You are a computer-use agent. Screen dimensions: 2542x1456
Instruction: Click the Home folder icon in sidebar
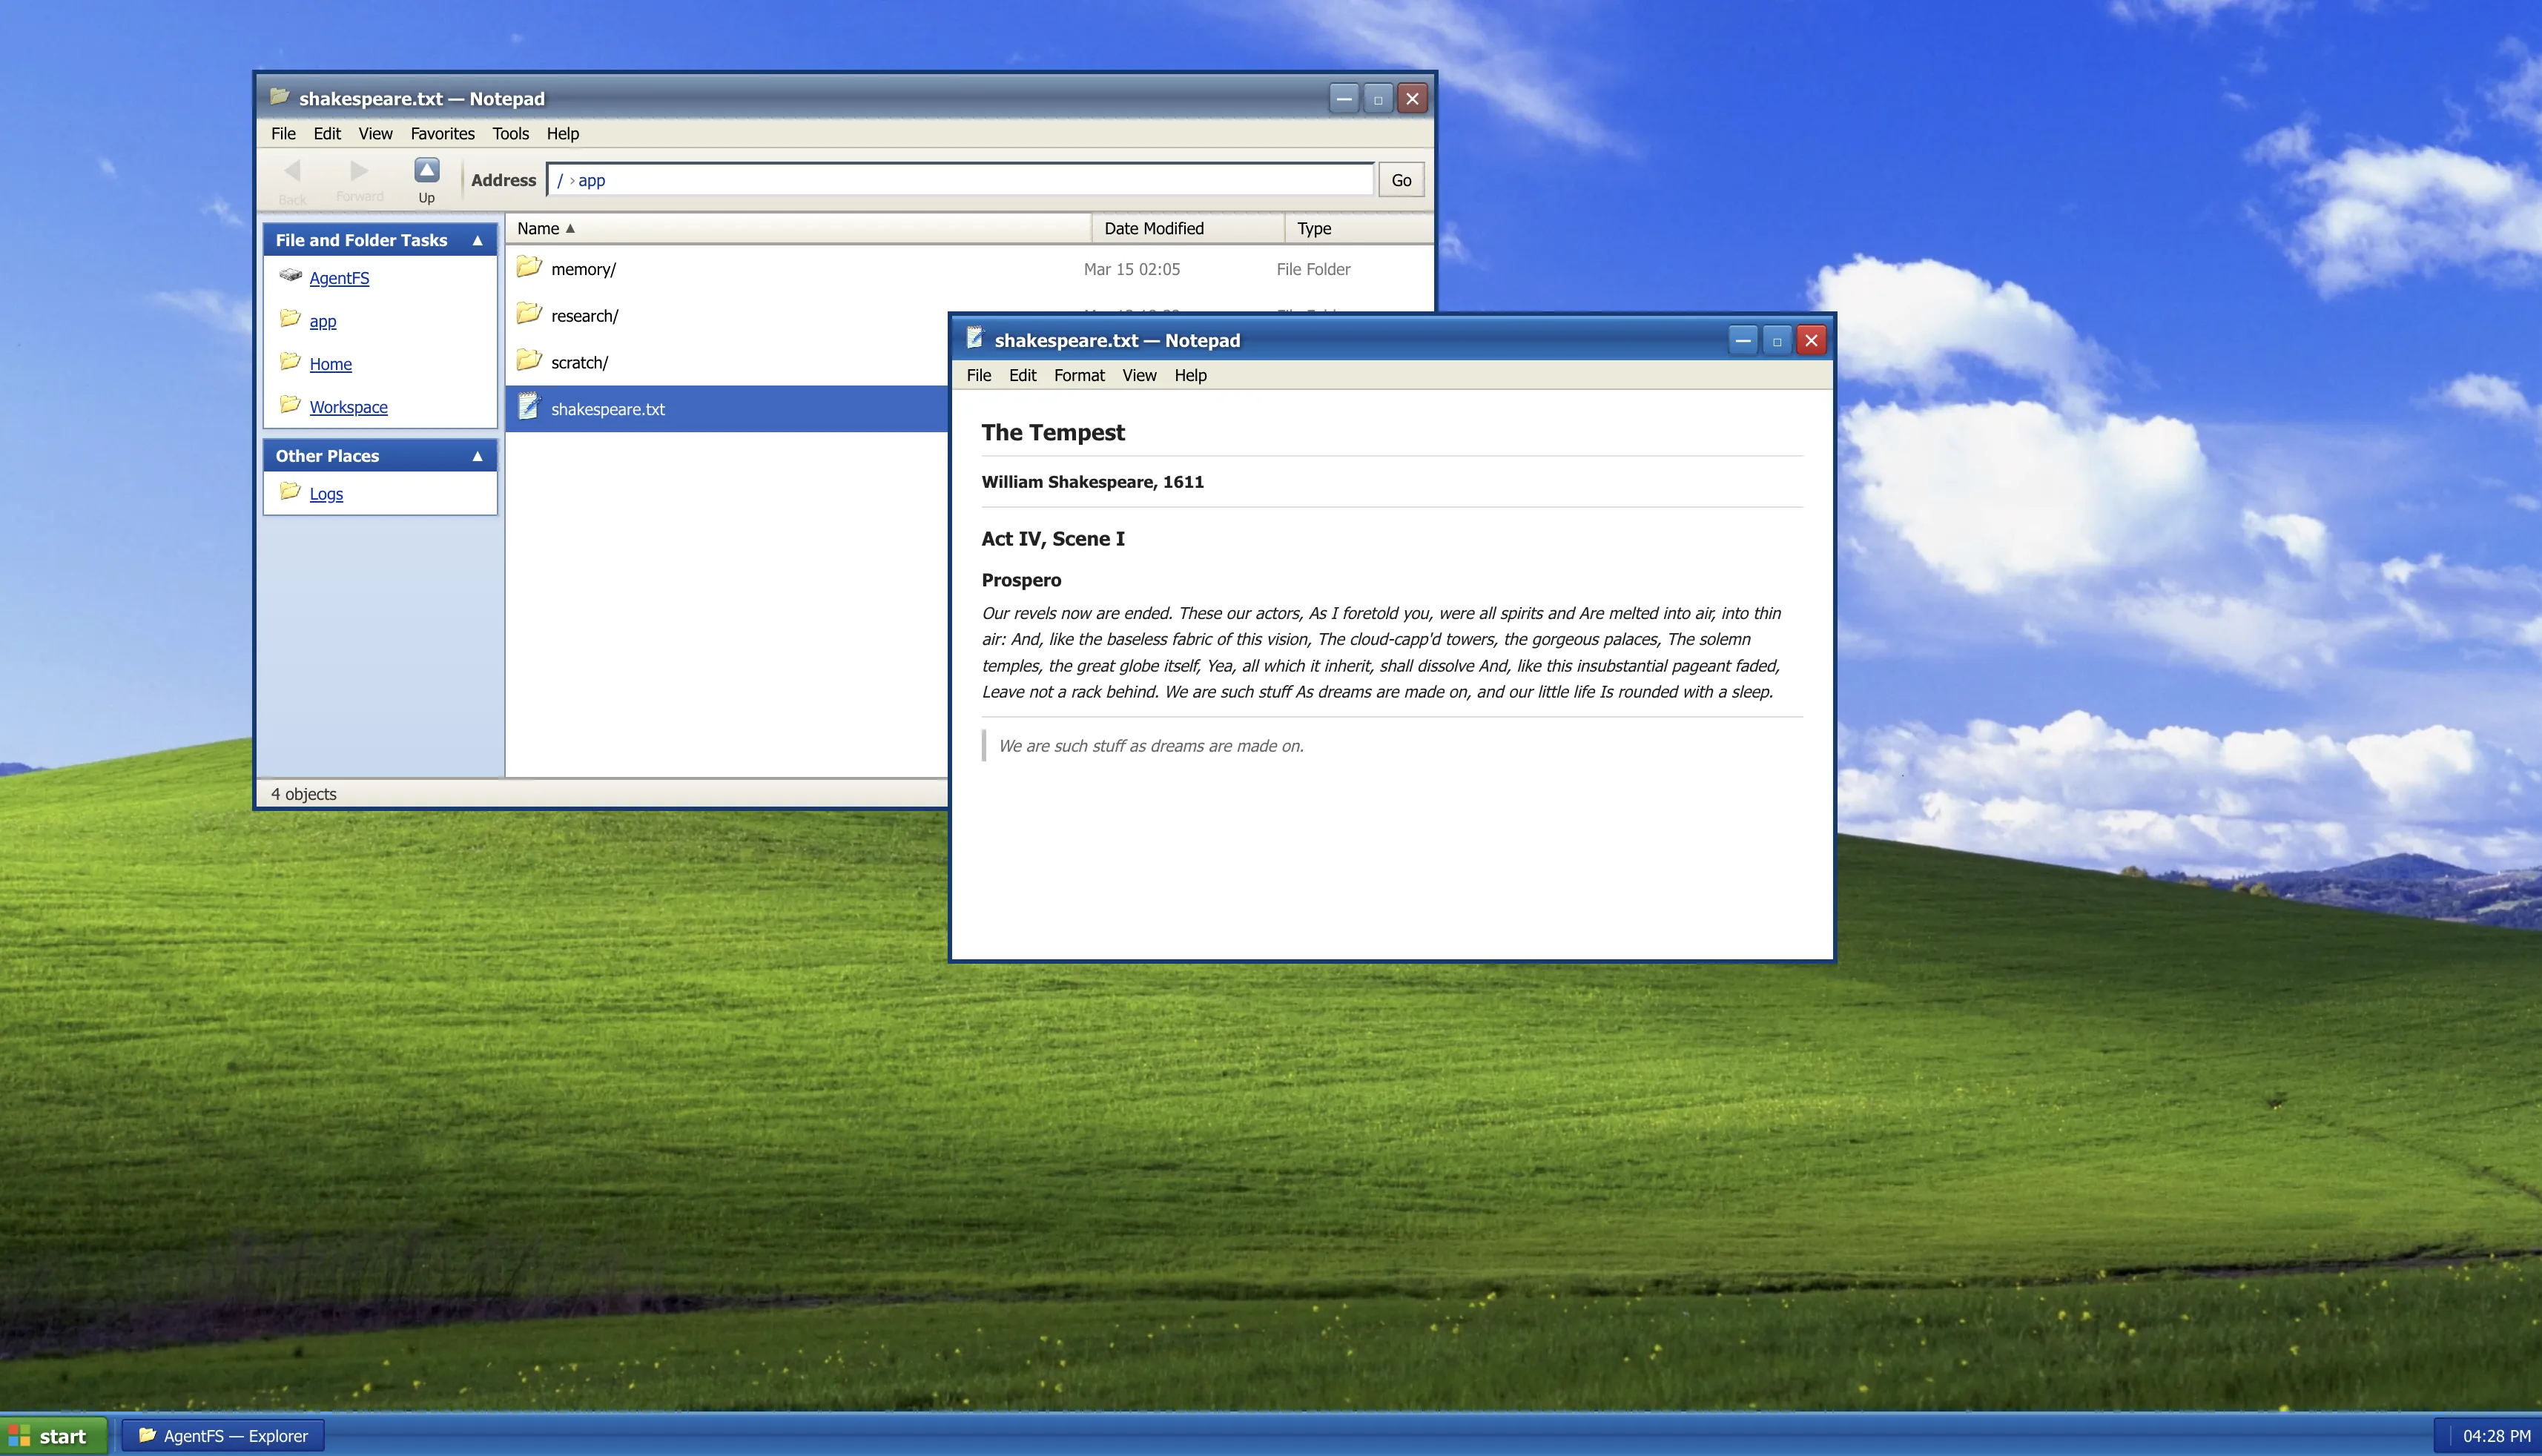(x=290, y=362)
